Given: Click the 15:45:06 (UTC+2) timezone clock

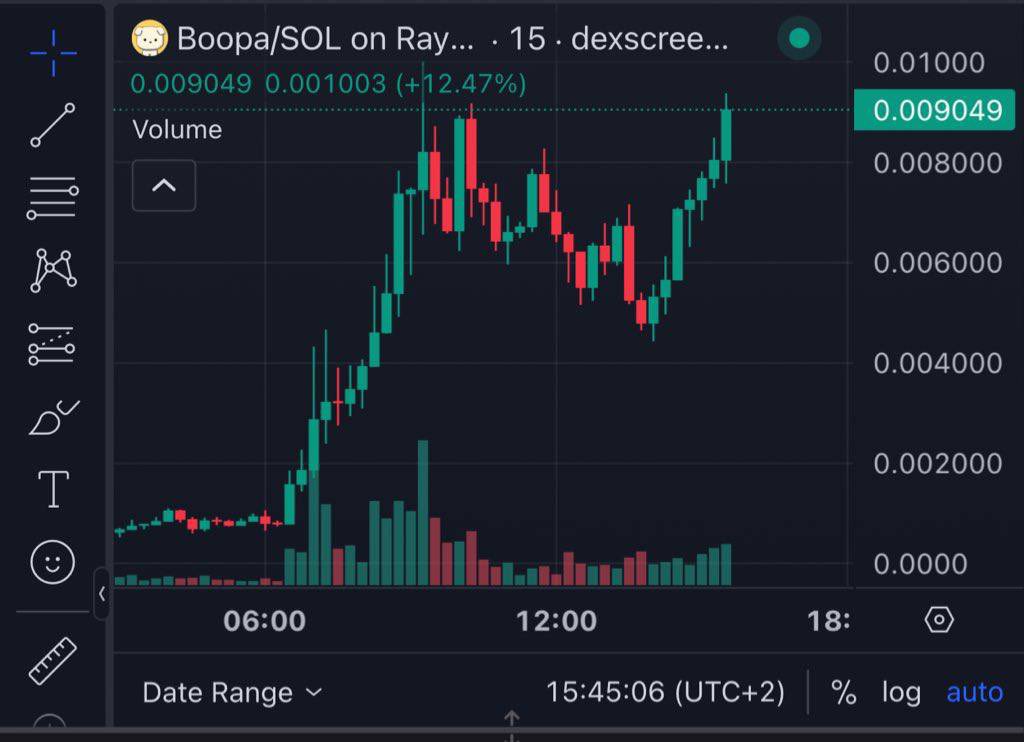Looking at the screenshot, I should coord(665,692).
